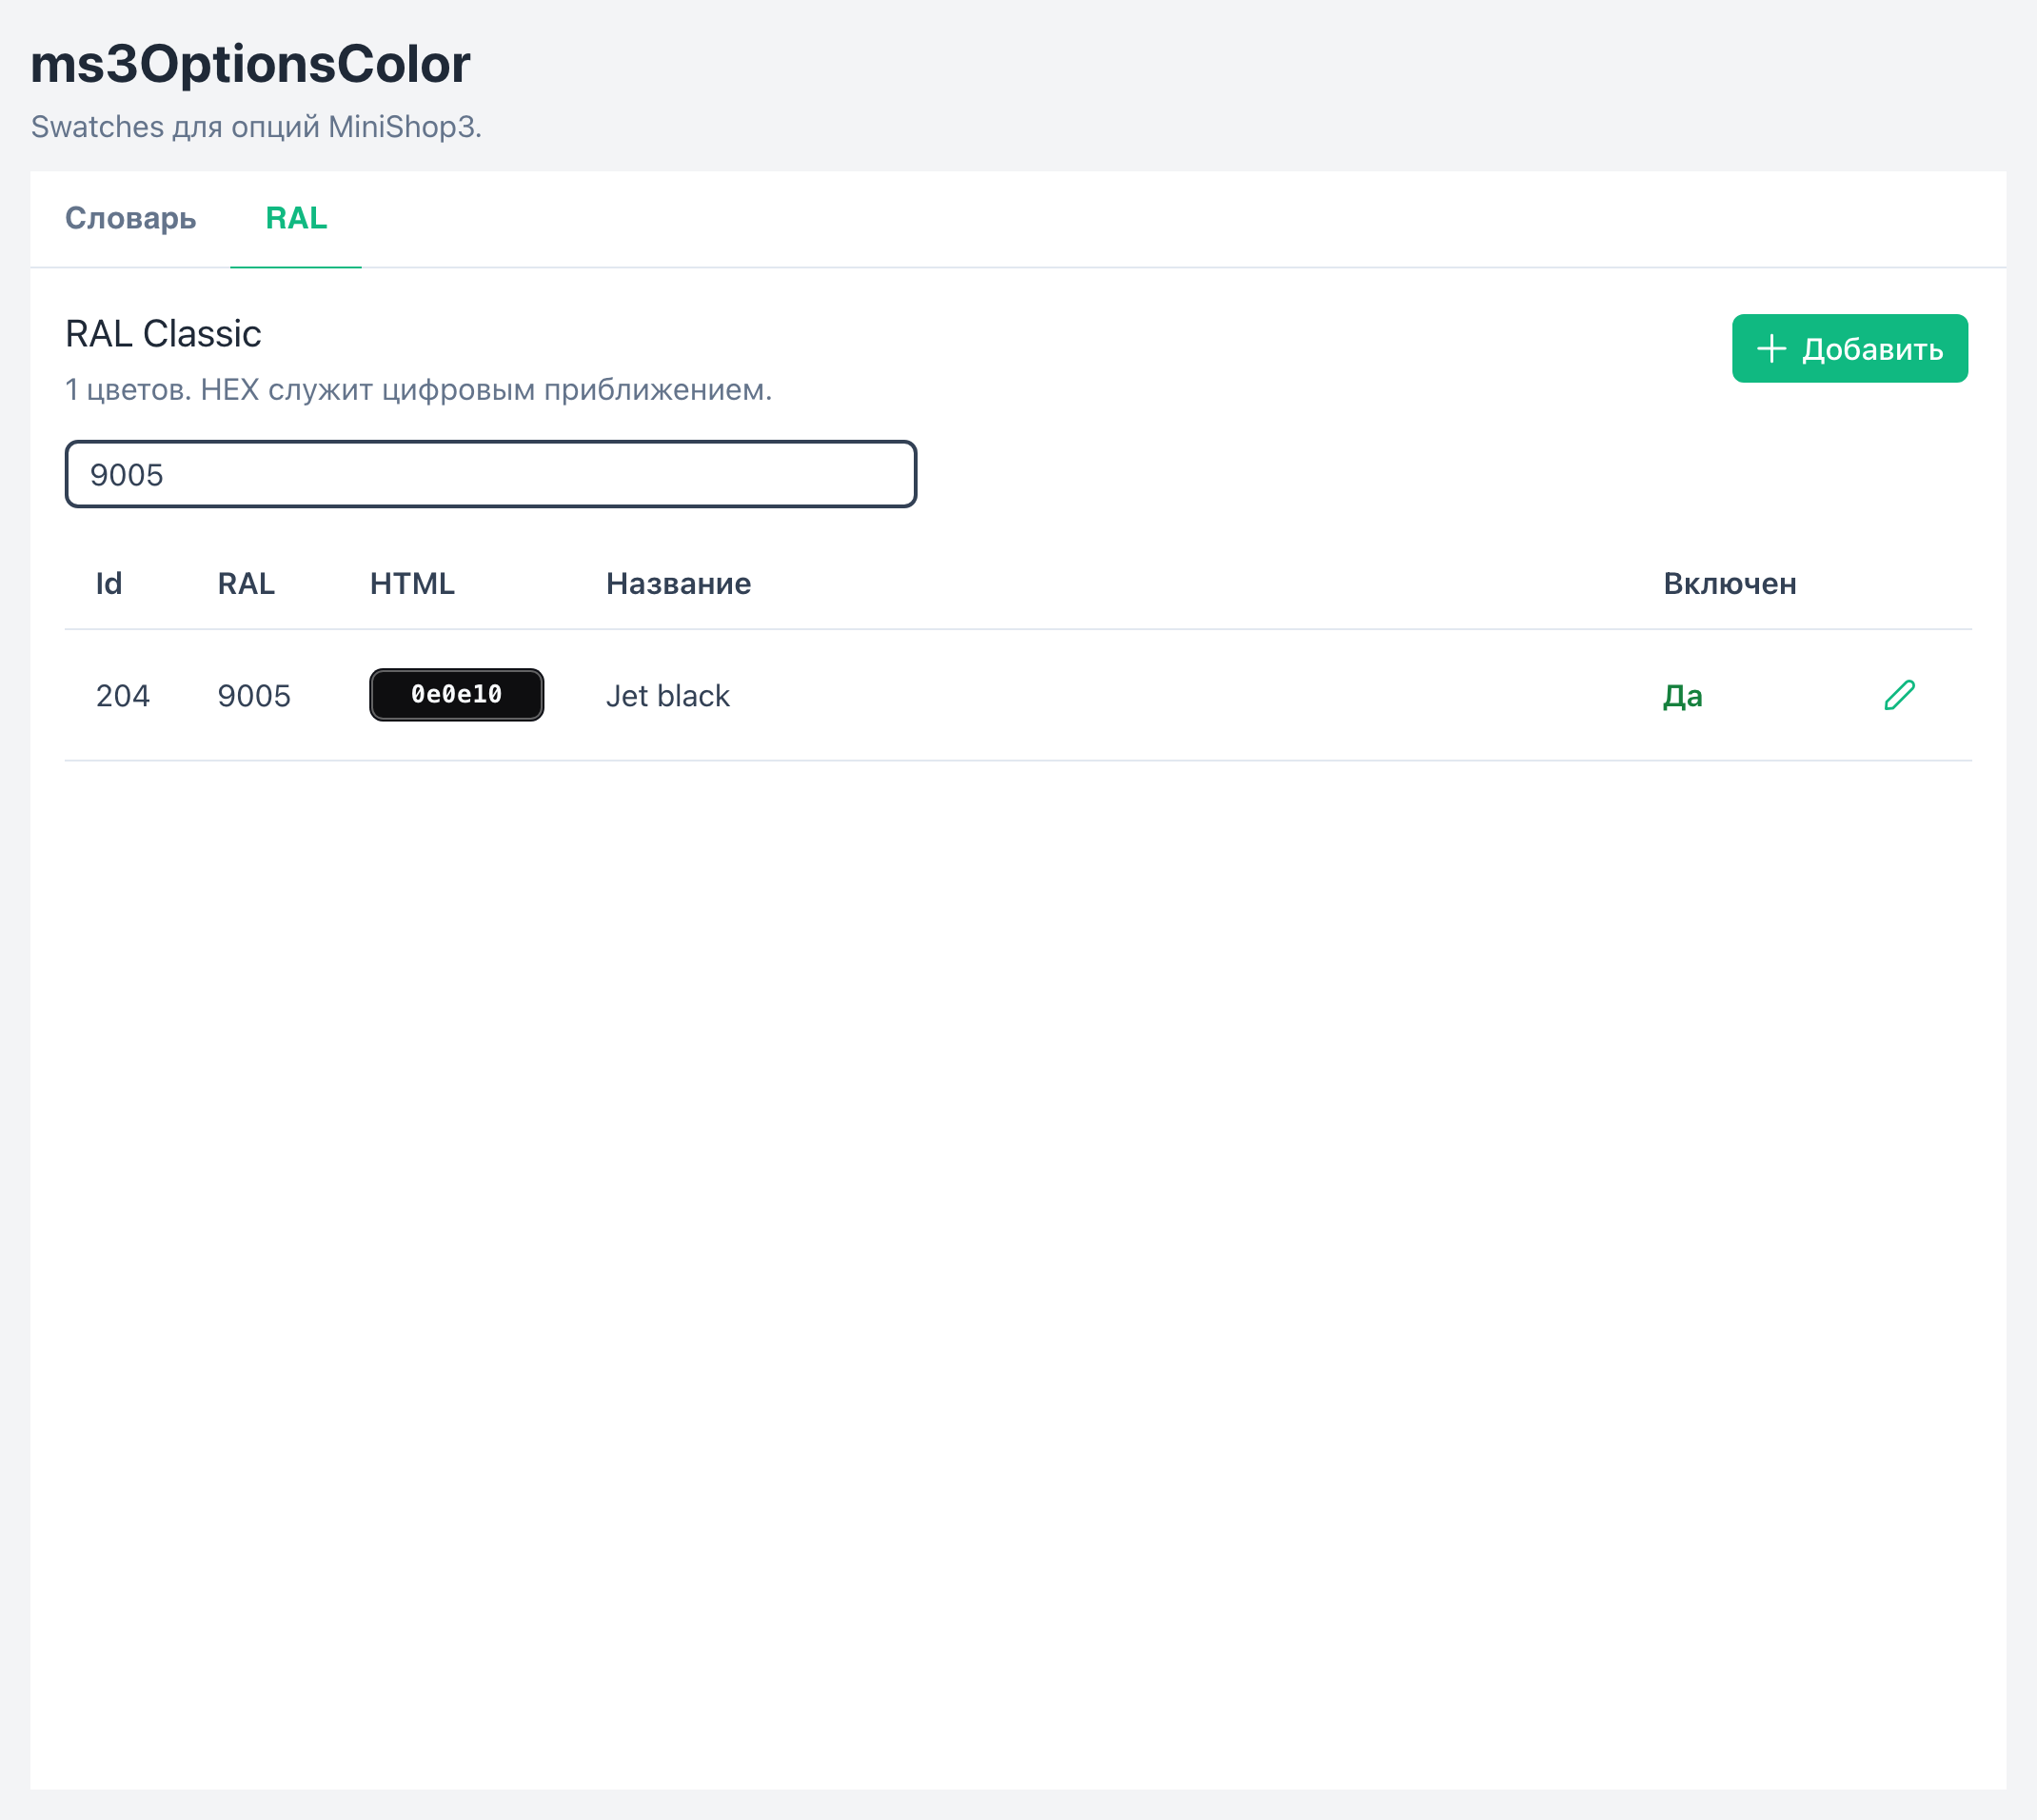Switch to the Словарь tab

(130, 218)
